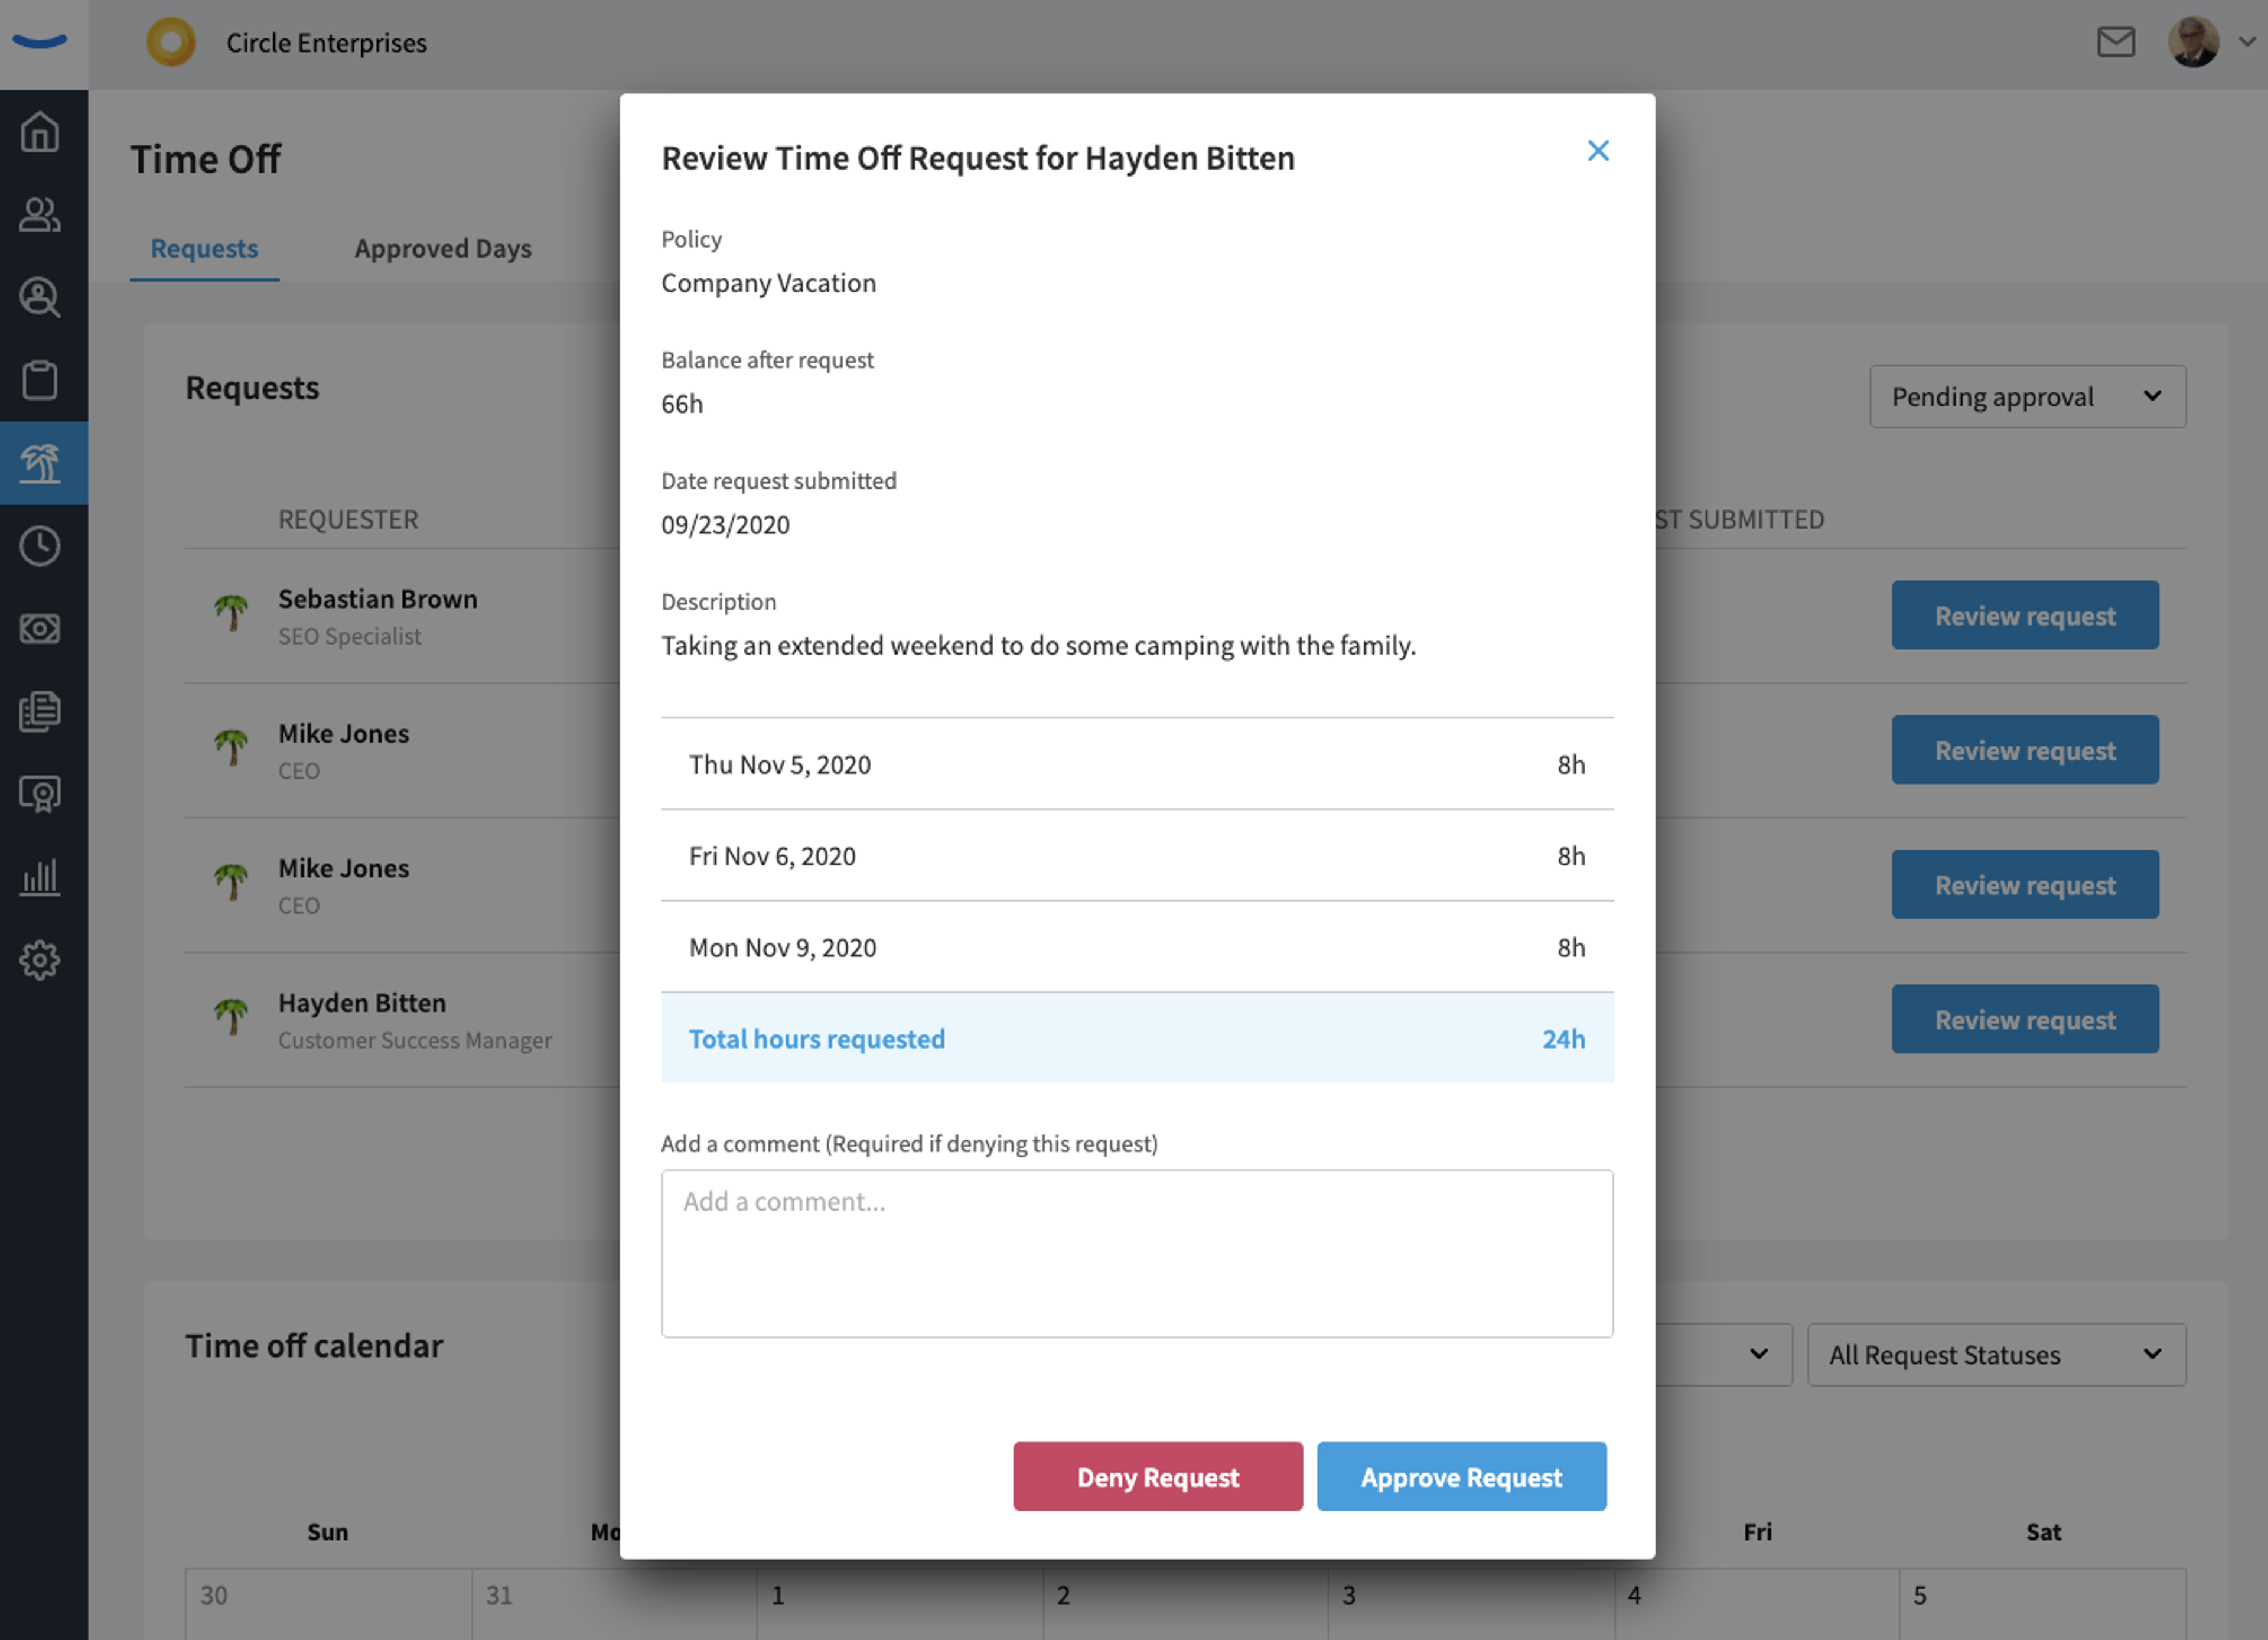Click the REQUESTER column header
This screenshot has width=2268, height=1640.
click(348, 520)
